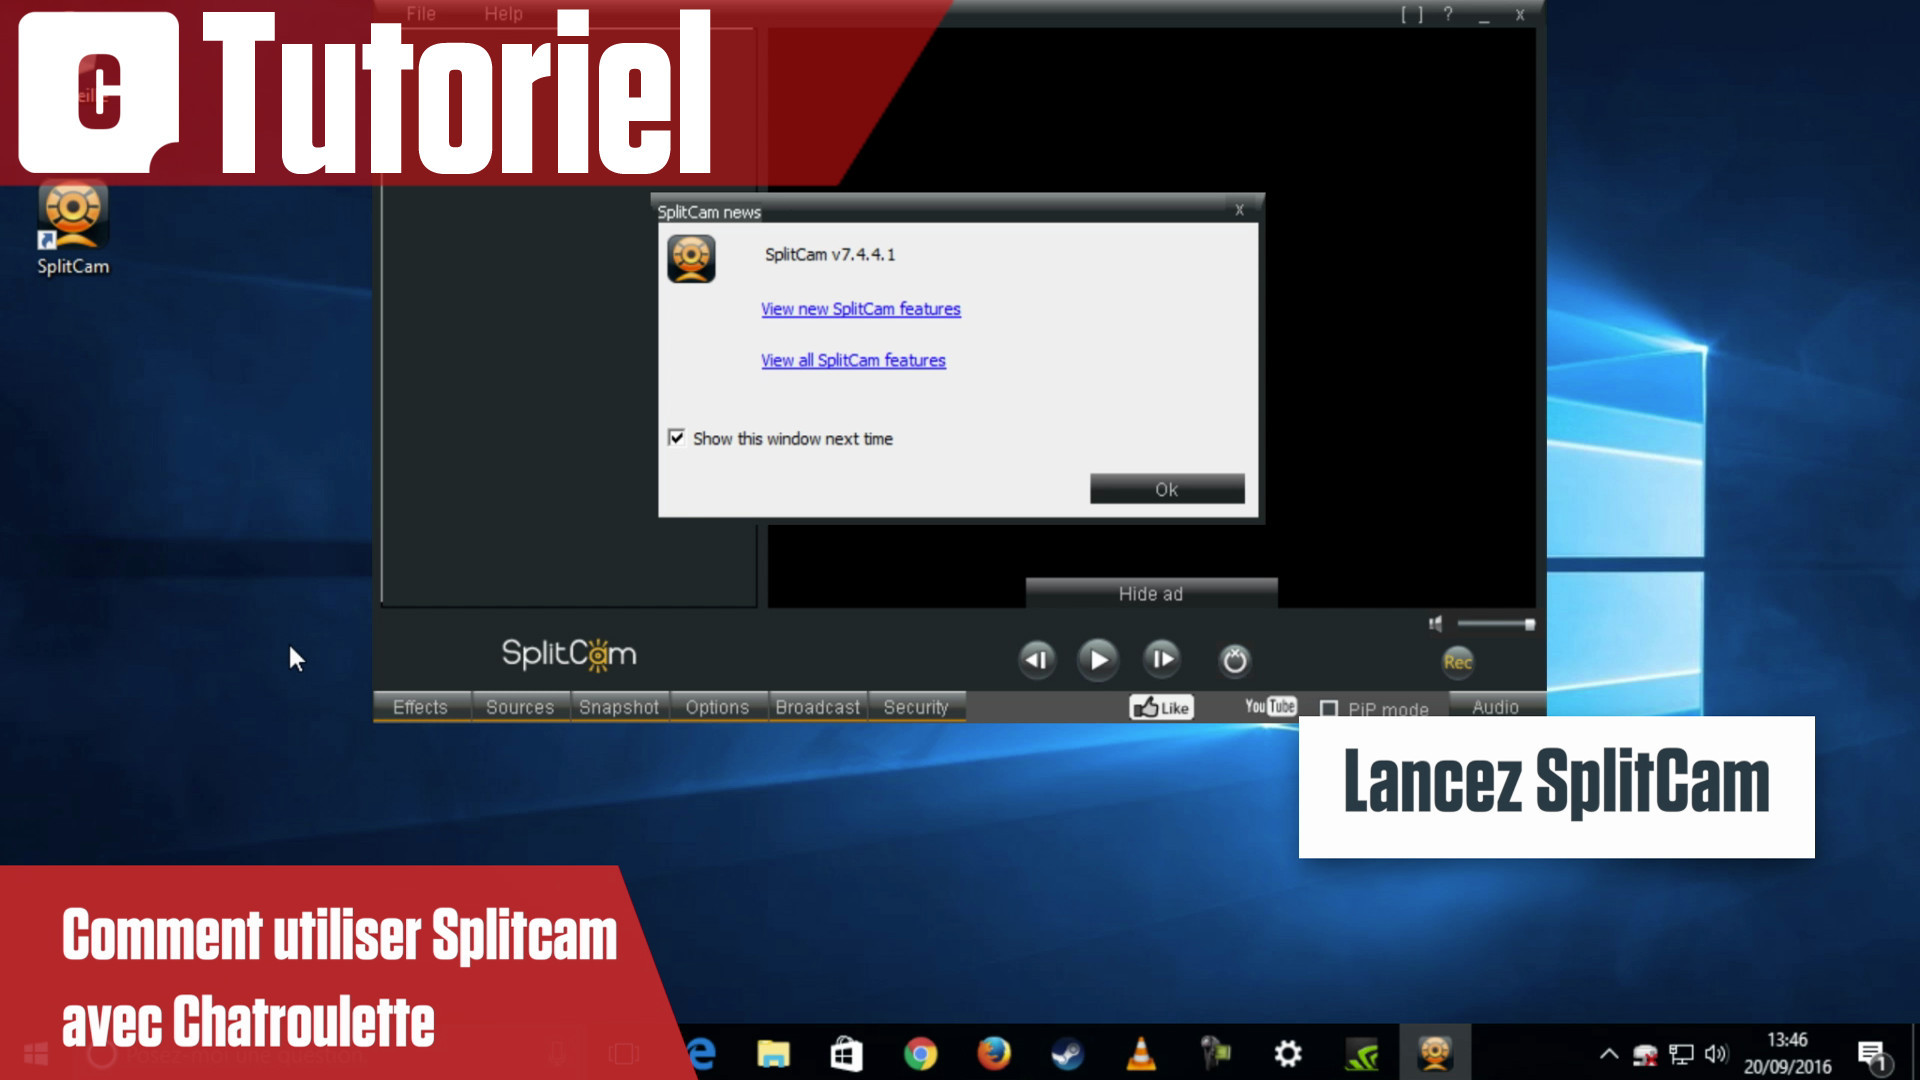Click the SplitCam logo in news dialog
The width and height of the screenshot is (1920, 1080).
tap(691, 259)
